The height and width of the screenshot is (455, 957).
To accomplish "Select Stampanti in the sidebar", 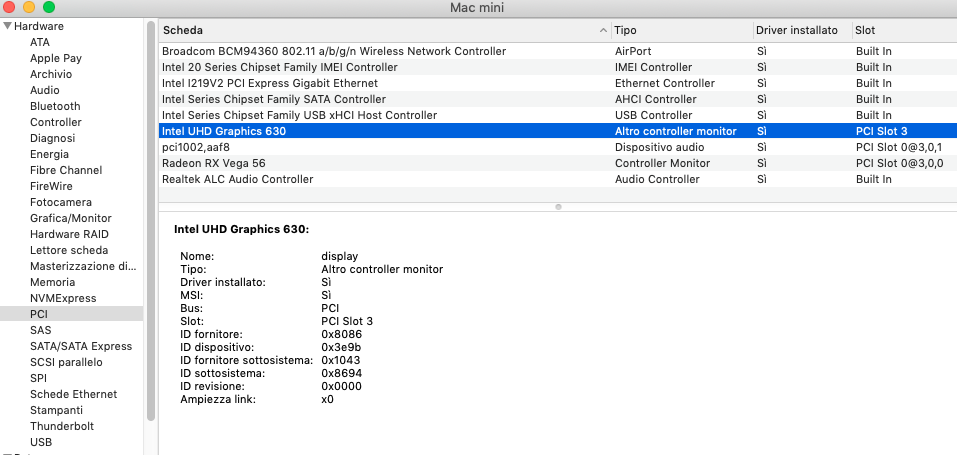I will 56,410.
